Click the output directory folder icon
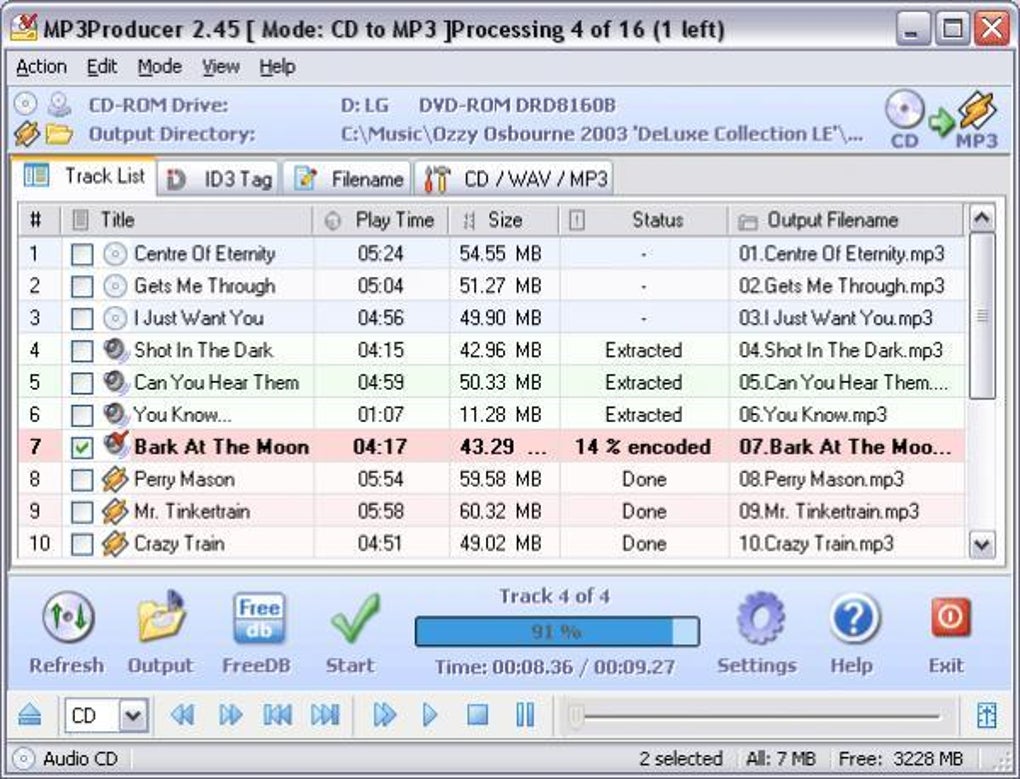Screen dimensions: 1020x779 (x=59, y=135)
